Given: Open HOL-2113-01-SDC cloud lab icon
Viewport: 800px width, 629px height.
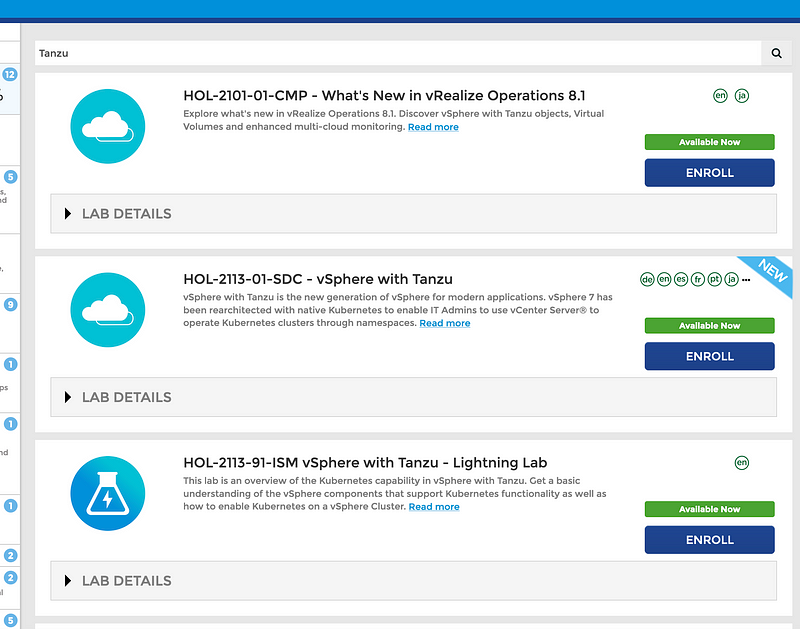Looking at the screenshot, I should click(108, 310).
